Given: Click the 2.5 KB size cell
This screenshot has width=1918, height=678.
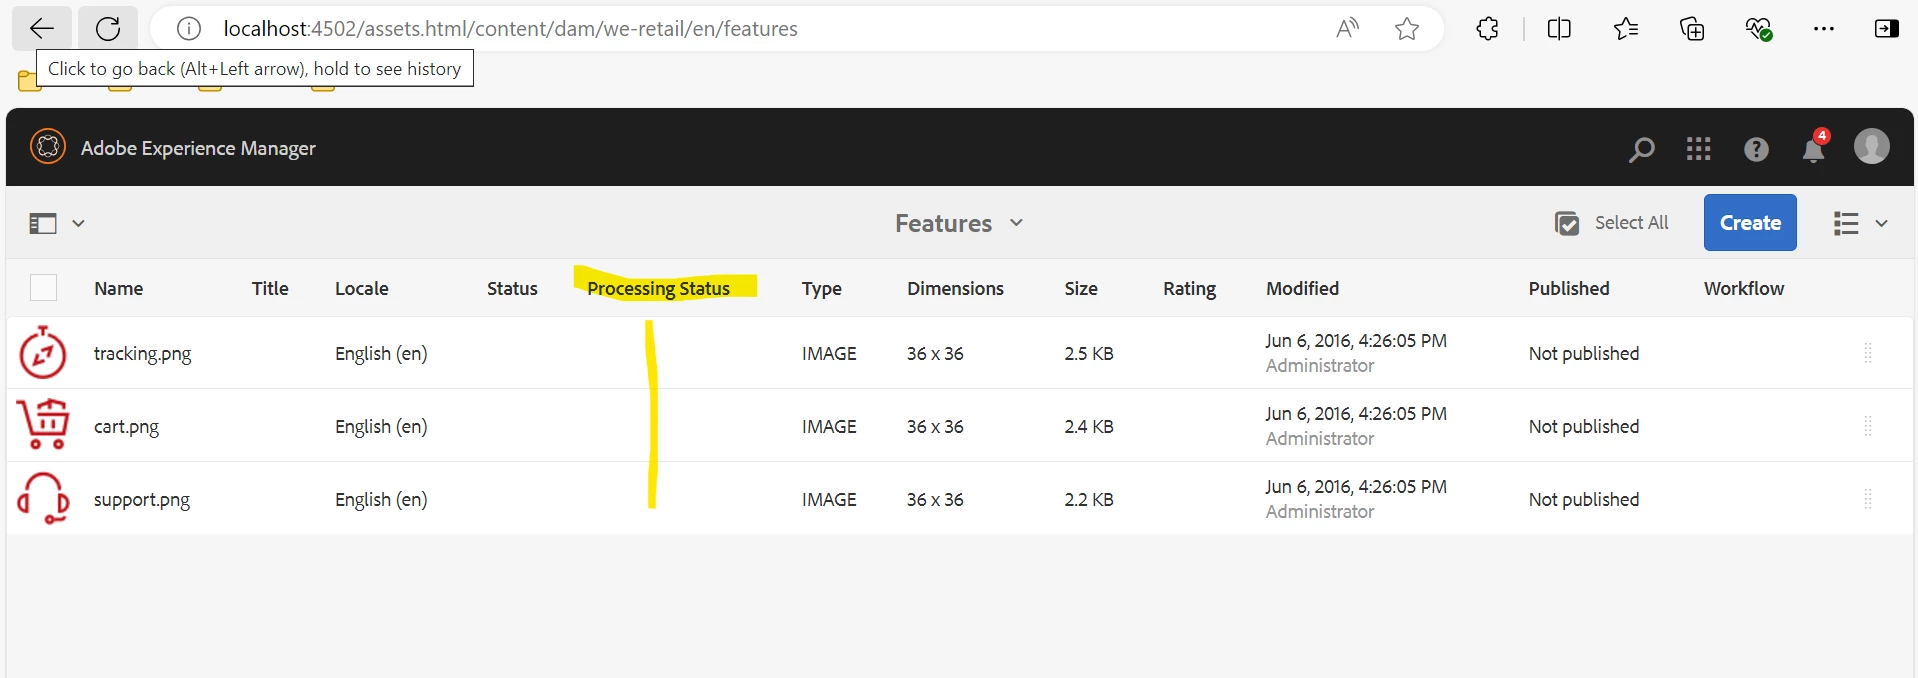Looking at the screenshot, I should point(1088,353).
